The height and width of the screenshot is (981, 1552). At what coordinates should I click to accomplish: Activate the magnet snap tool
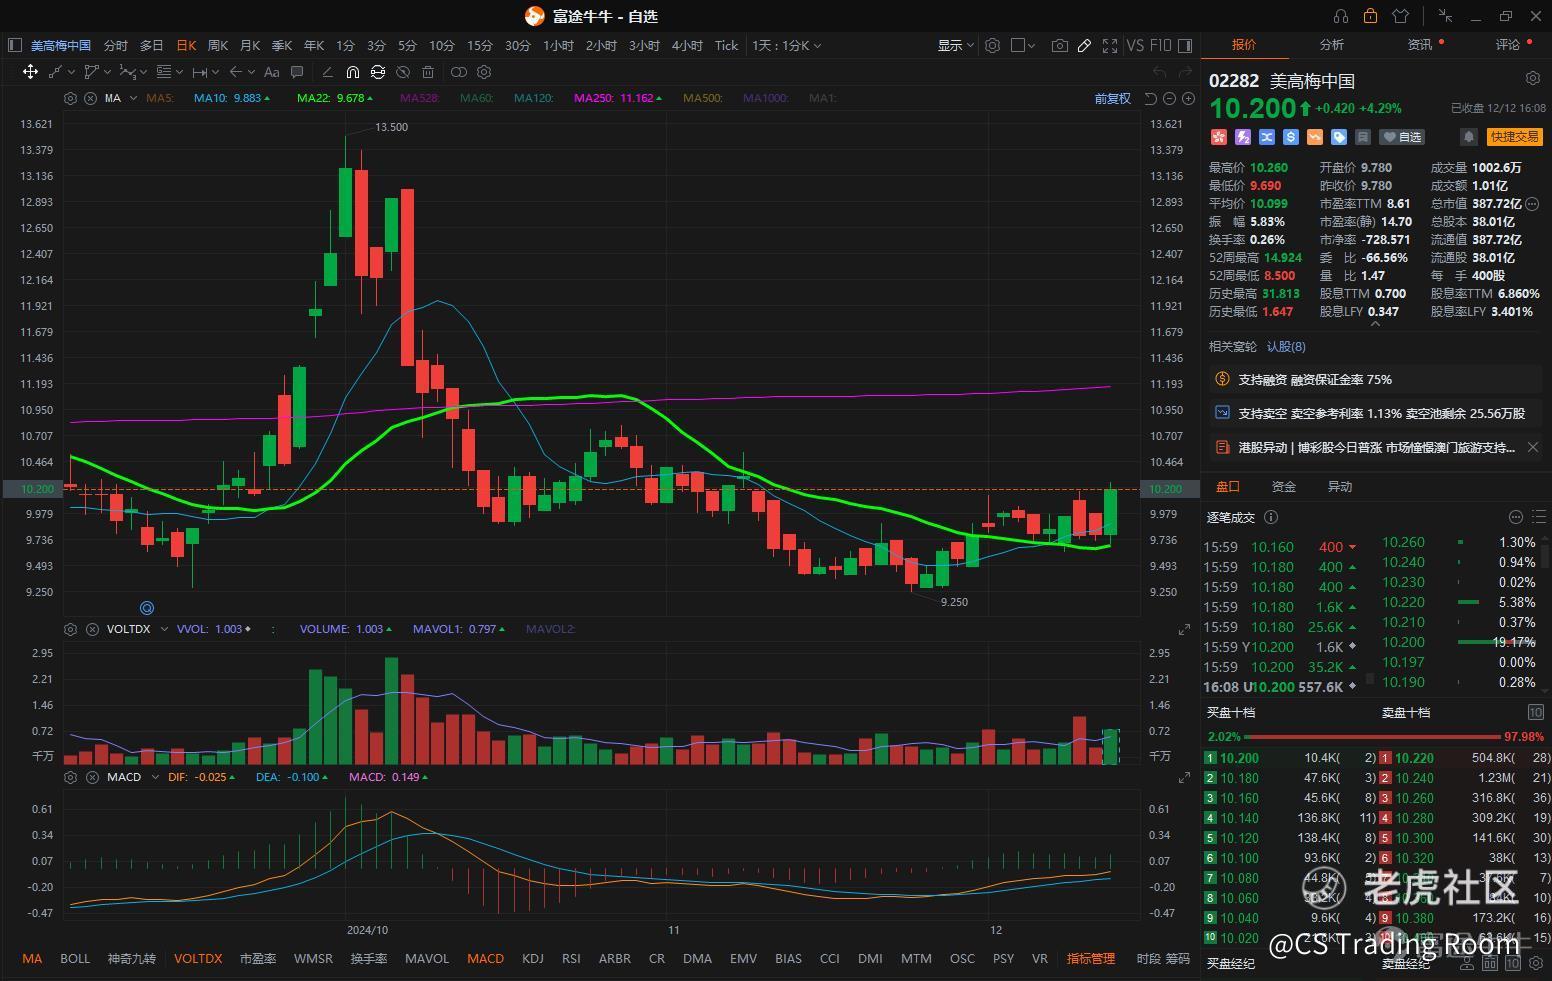pos(353,72)
